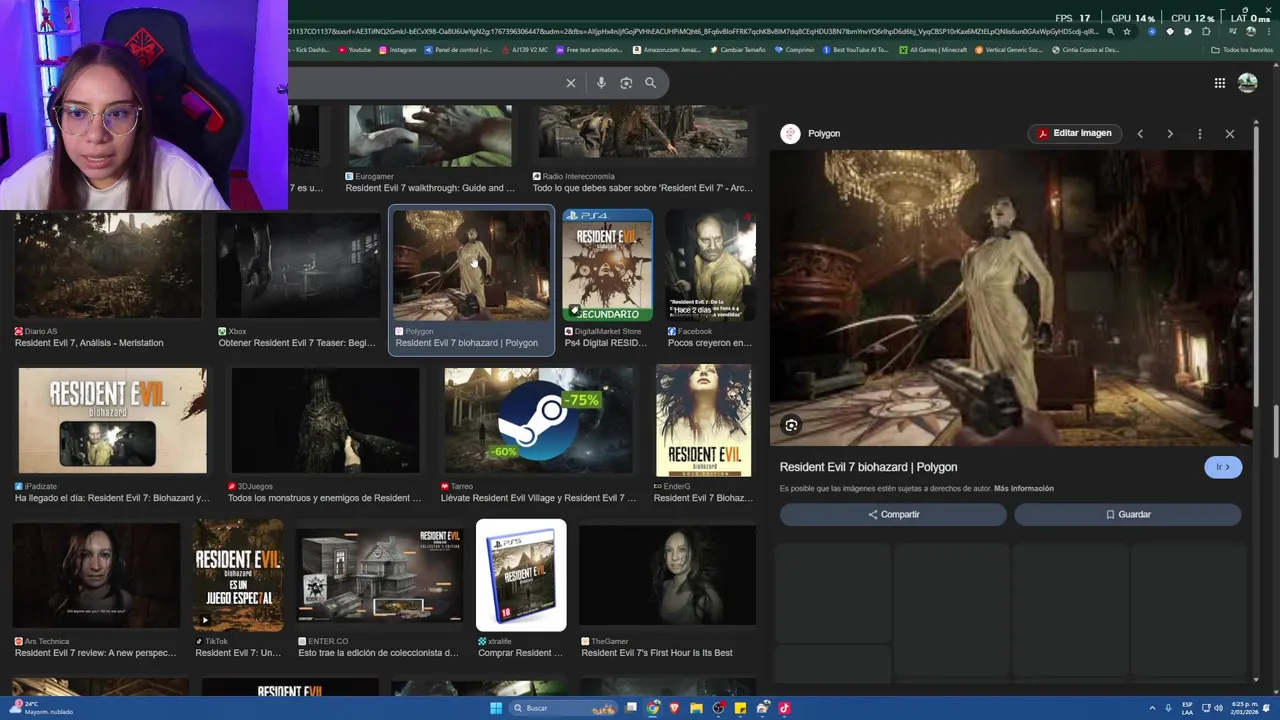Open the Todos los favoritos bookmarks folder
Viewport: 1280px width, 720px height.
coord(1243,50)
